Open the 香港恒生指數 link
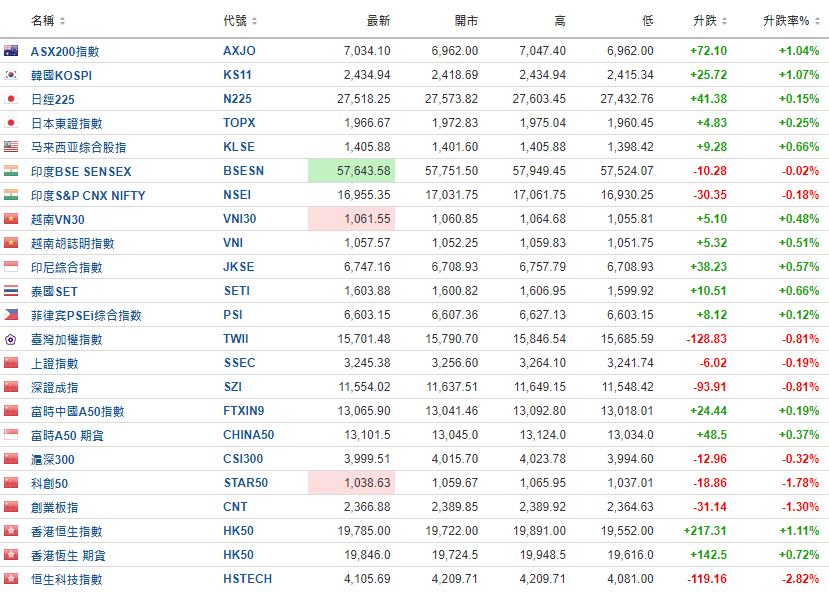Viewport: 829px width, 592px height. [x=67, y=531]
